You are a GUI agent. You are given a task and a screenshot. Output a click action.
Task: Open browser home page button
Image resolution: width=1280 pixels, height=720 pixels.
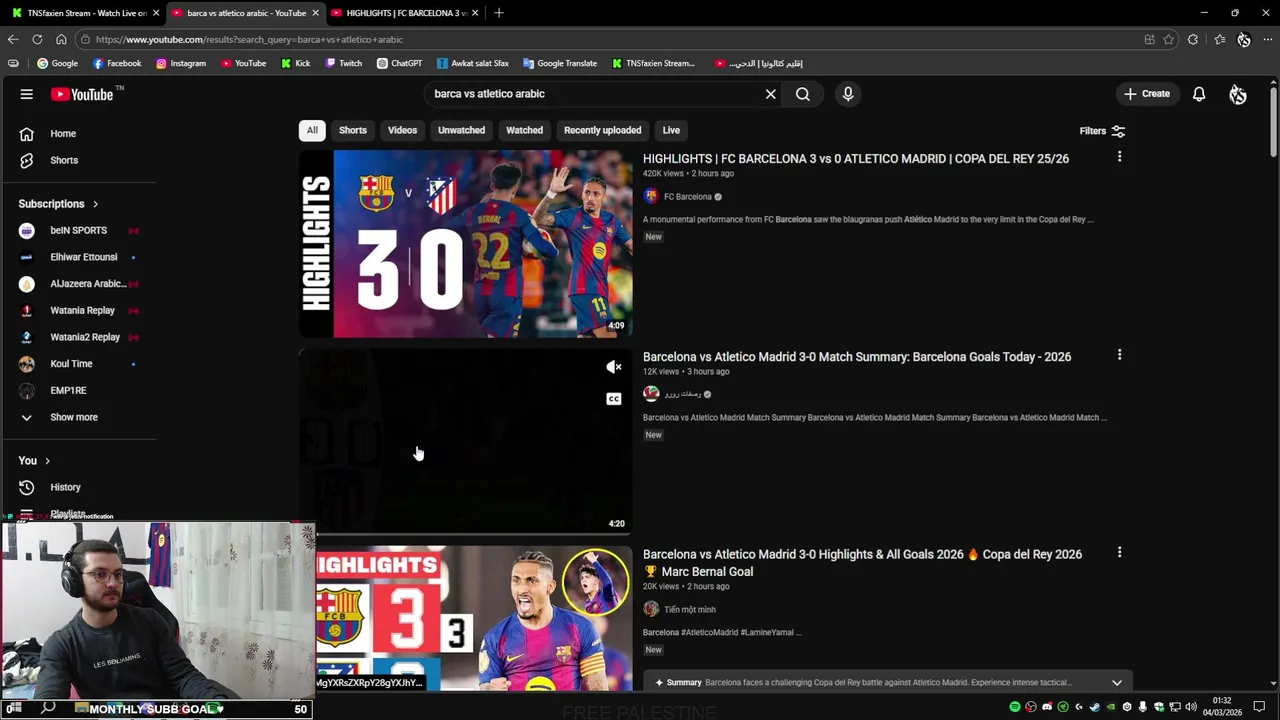[x=61, y=39]
